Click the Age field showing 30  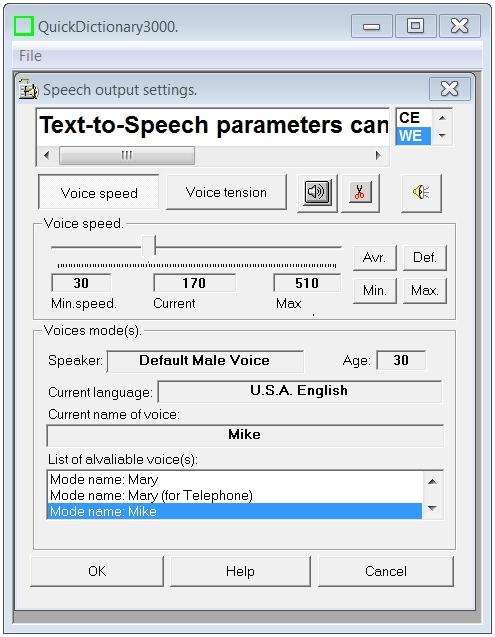tap(401, 360)
